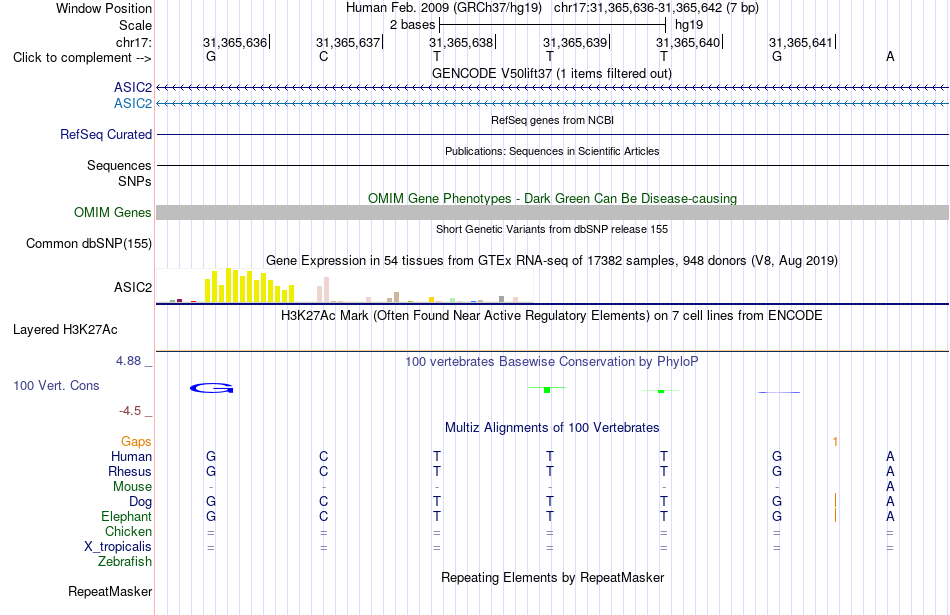Click position label 31,365,637
The height and width of the screenshot is (615, 950).
[348, 42]
